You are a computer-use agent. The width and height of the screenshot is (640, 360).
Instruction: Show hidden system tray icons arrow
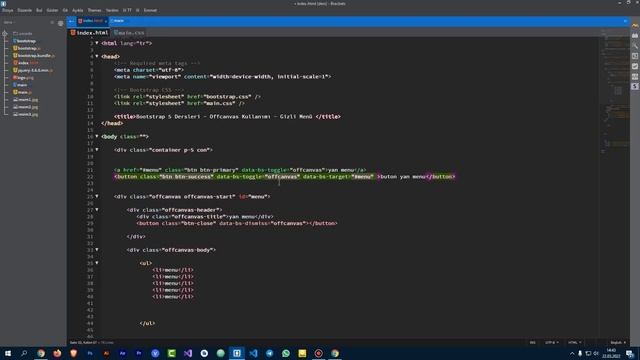[572, 353]
